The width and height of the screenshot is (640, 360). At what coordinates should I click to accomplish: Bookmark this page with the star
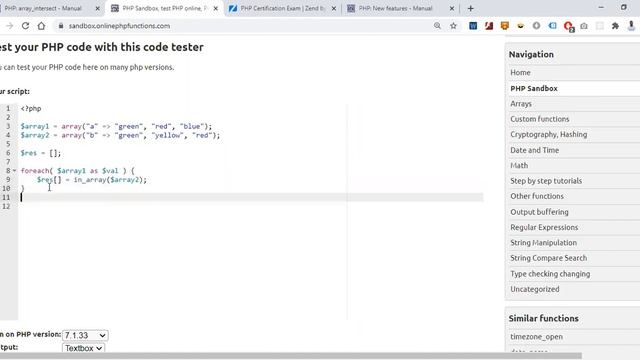coord(453,26)
